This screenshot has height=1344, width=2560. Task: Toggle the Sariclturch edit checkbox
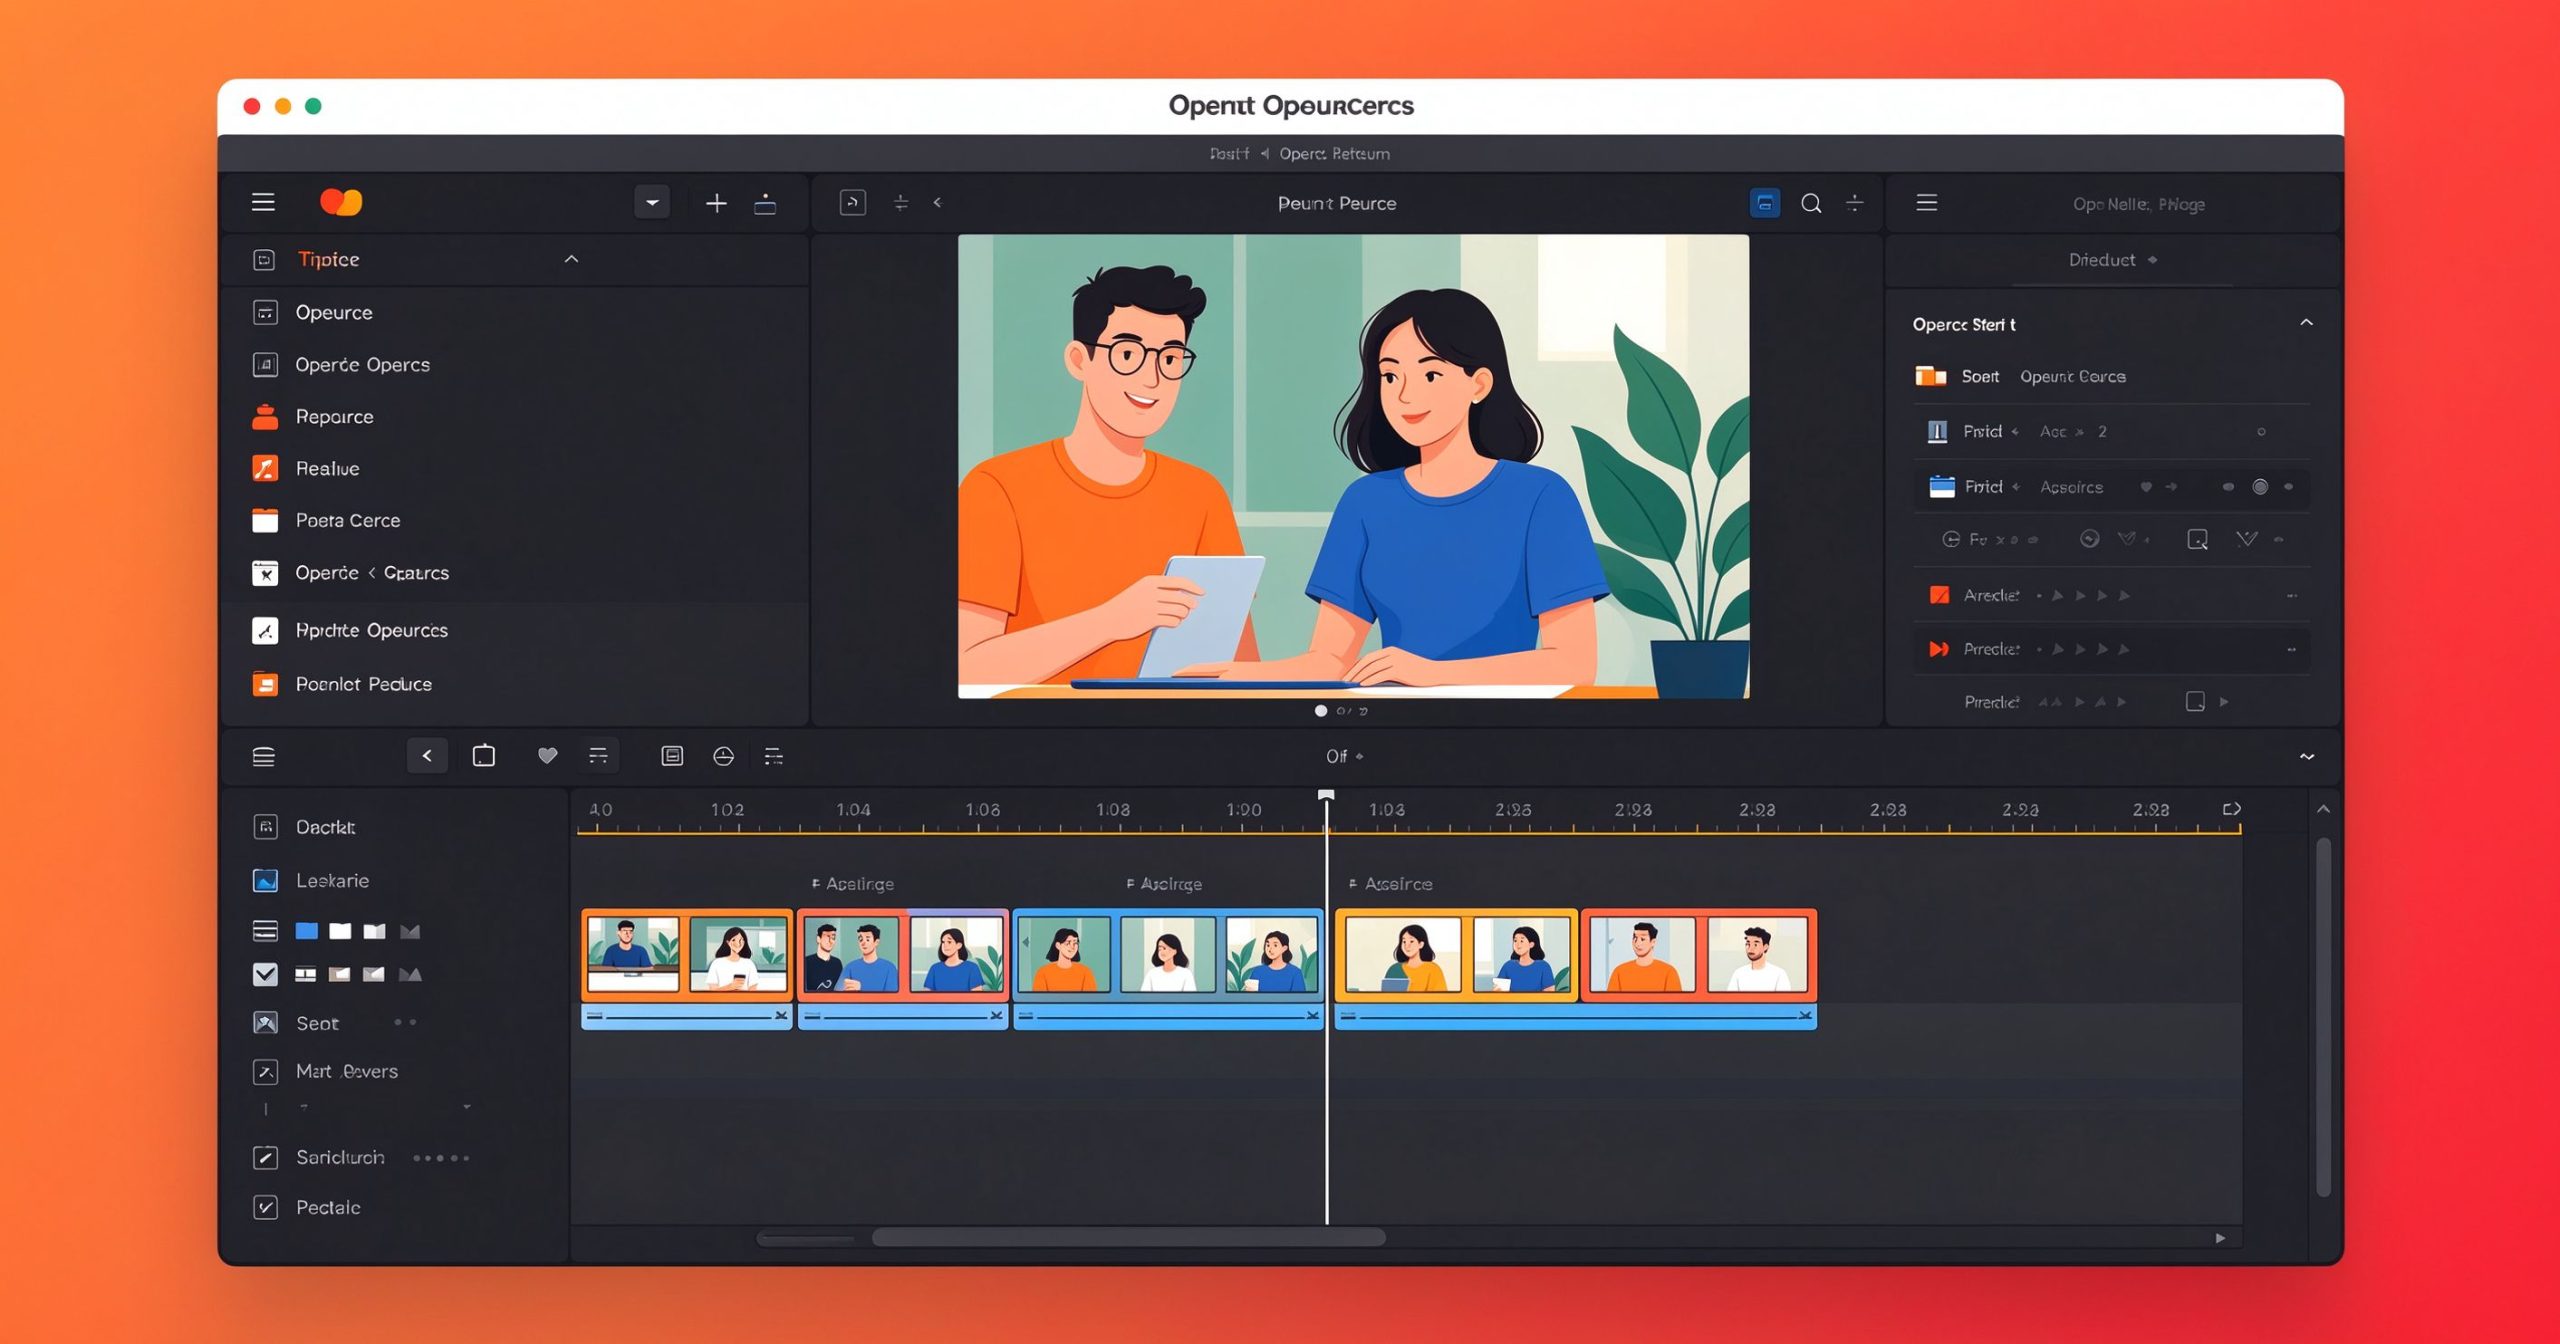click(x=265, y=1157)
